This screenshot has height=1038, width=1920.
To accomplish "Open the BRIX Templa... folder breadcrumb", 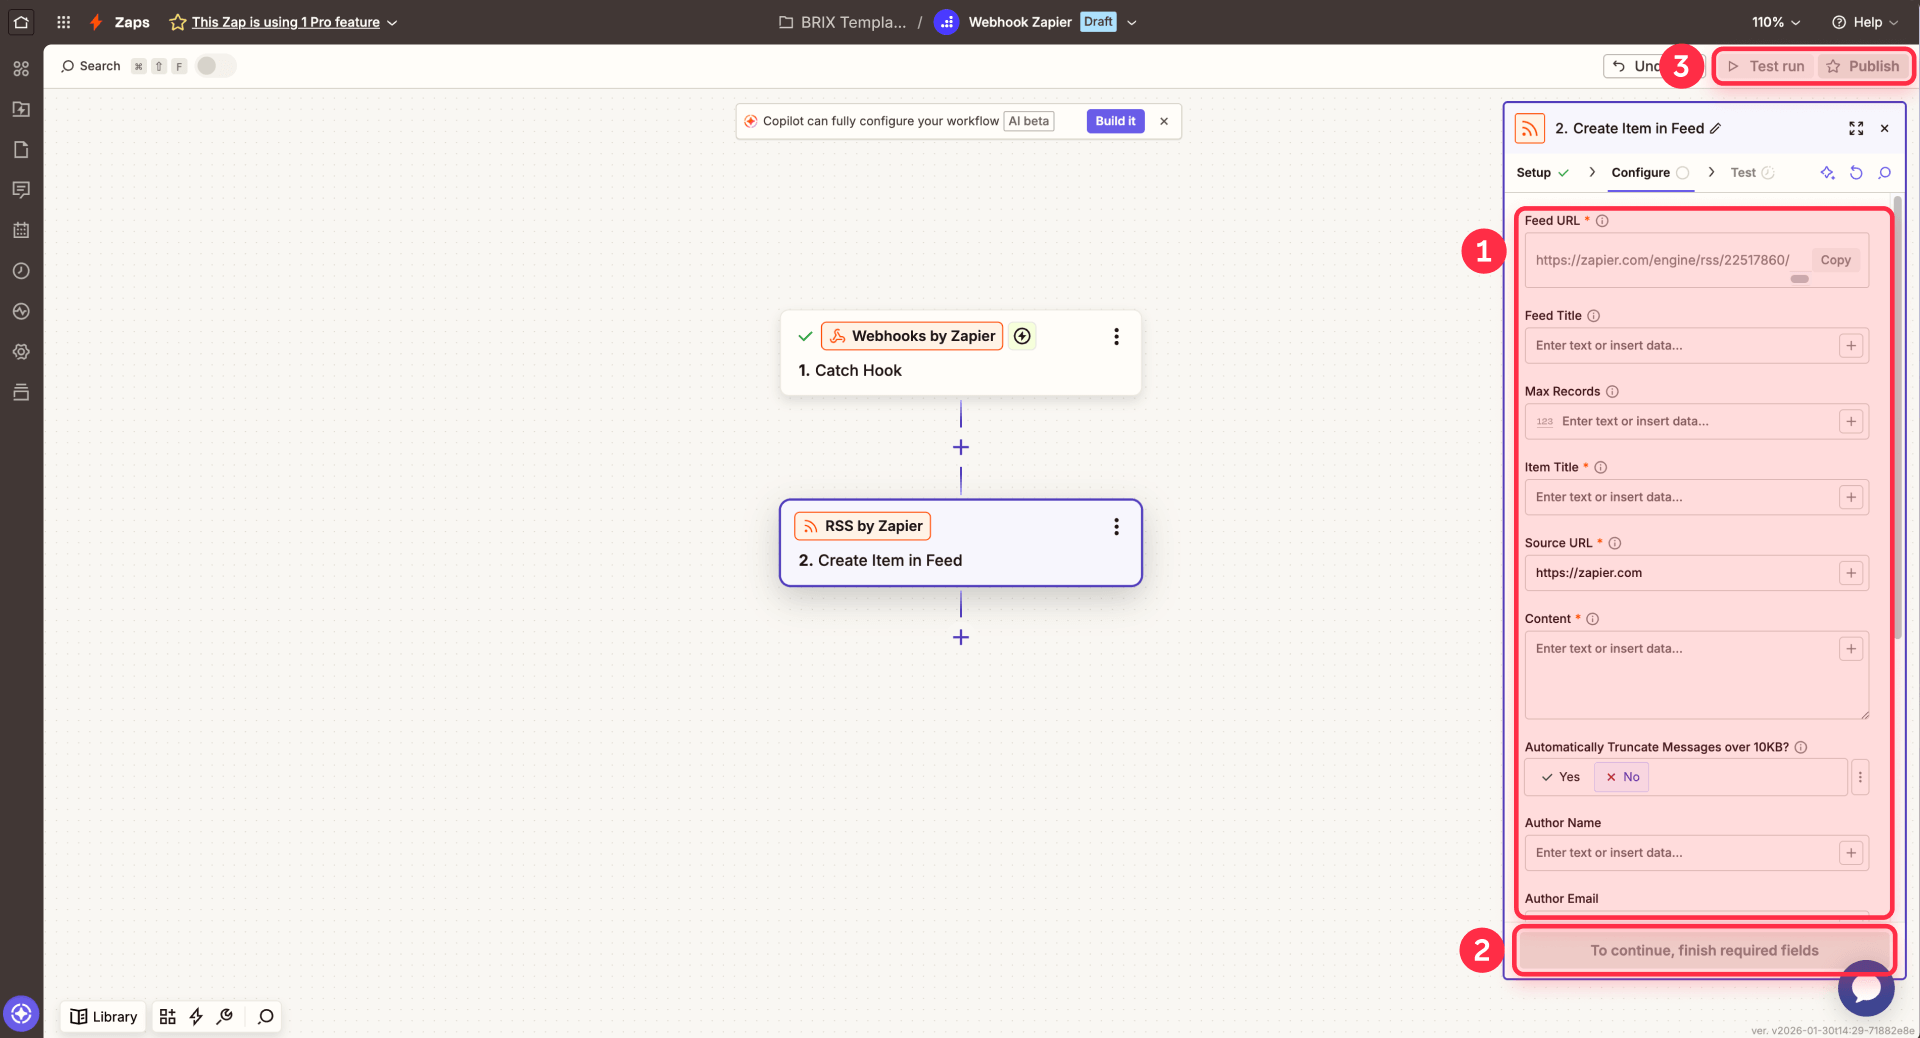I will [x=843, y=22].
